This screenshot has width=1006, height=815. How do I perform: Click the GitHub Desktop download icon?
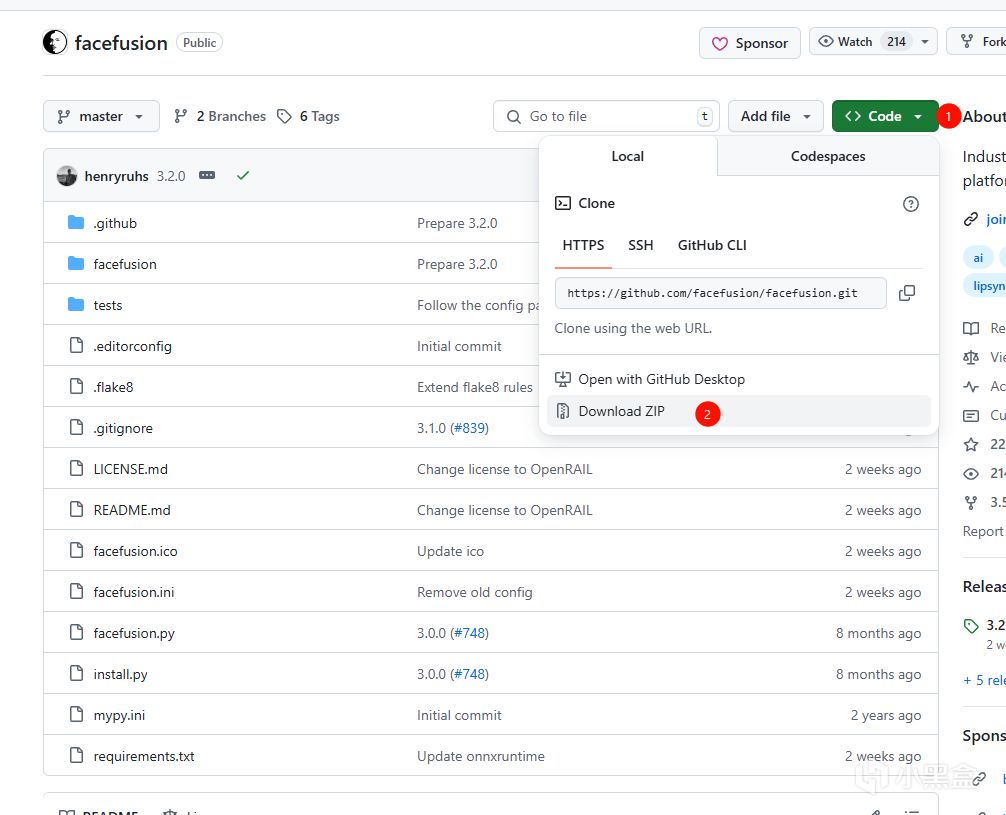click(563, 379)
